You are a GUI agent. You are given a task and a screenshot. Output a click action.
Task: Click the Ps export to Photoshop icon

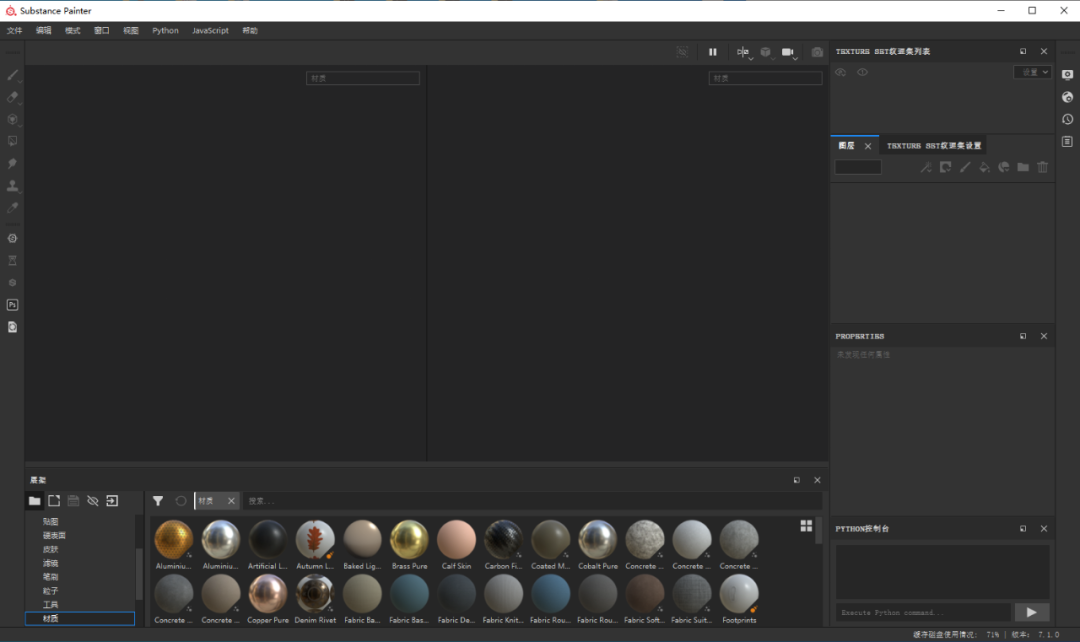(x=12, y=304)
